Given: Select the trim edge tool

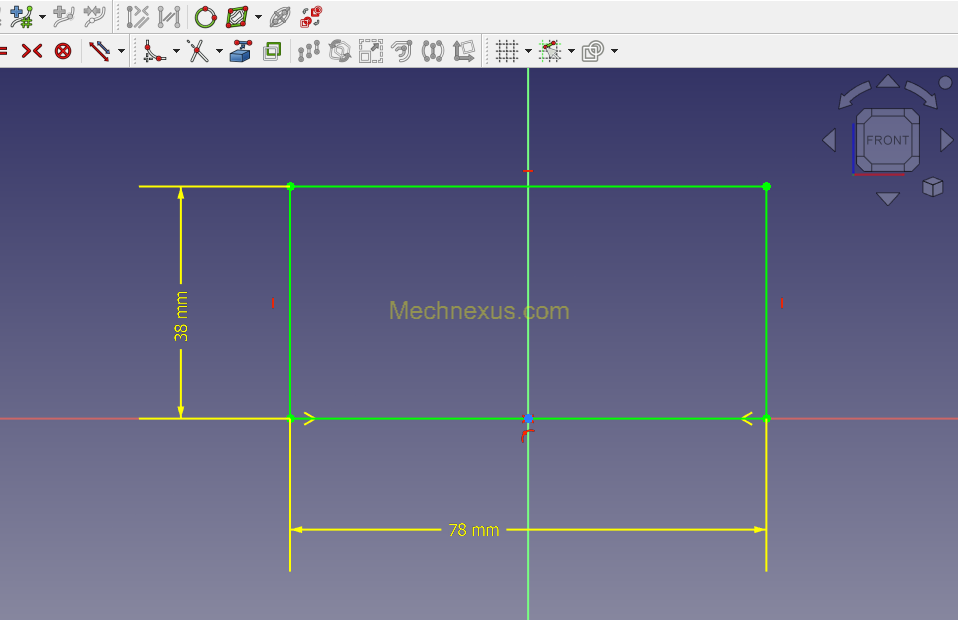Looking at the screenshot, I should point(197,51).
